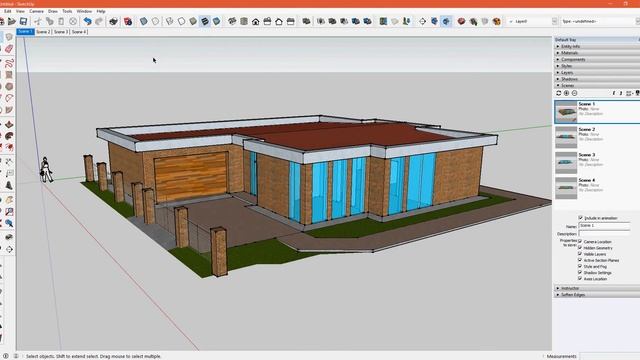Toggle Axes Location checkbox
Image resolution: width=640 pixels, height=360 pixels.
pos(580,278)
